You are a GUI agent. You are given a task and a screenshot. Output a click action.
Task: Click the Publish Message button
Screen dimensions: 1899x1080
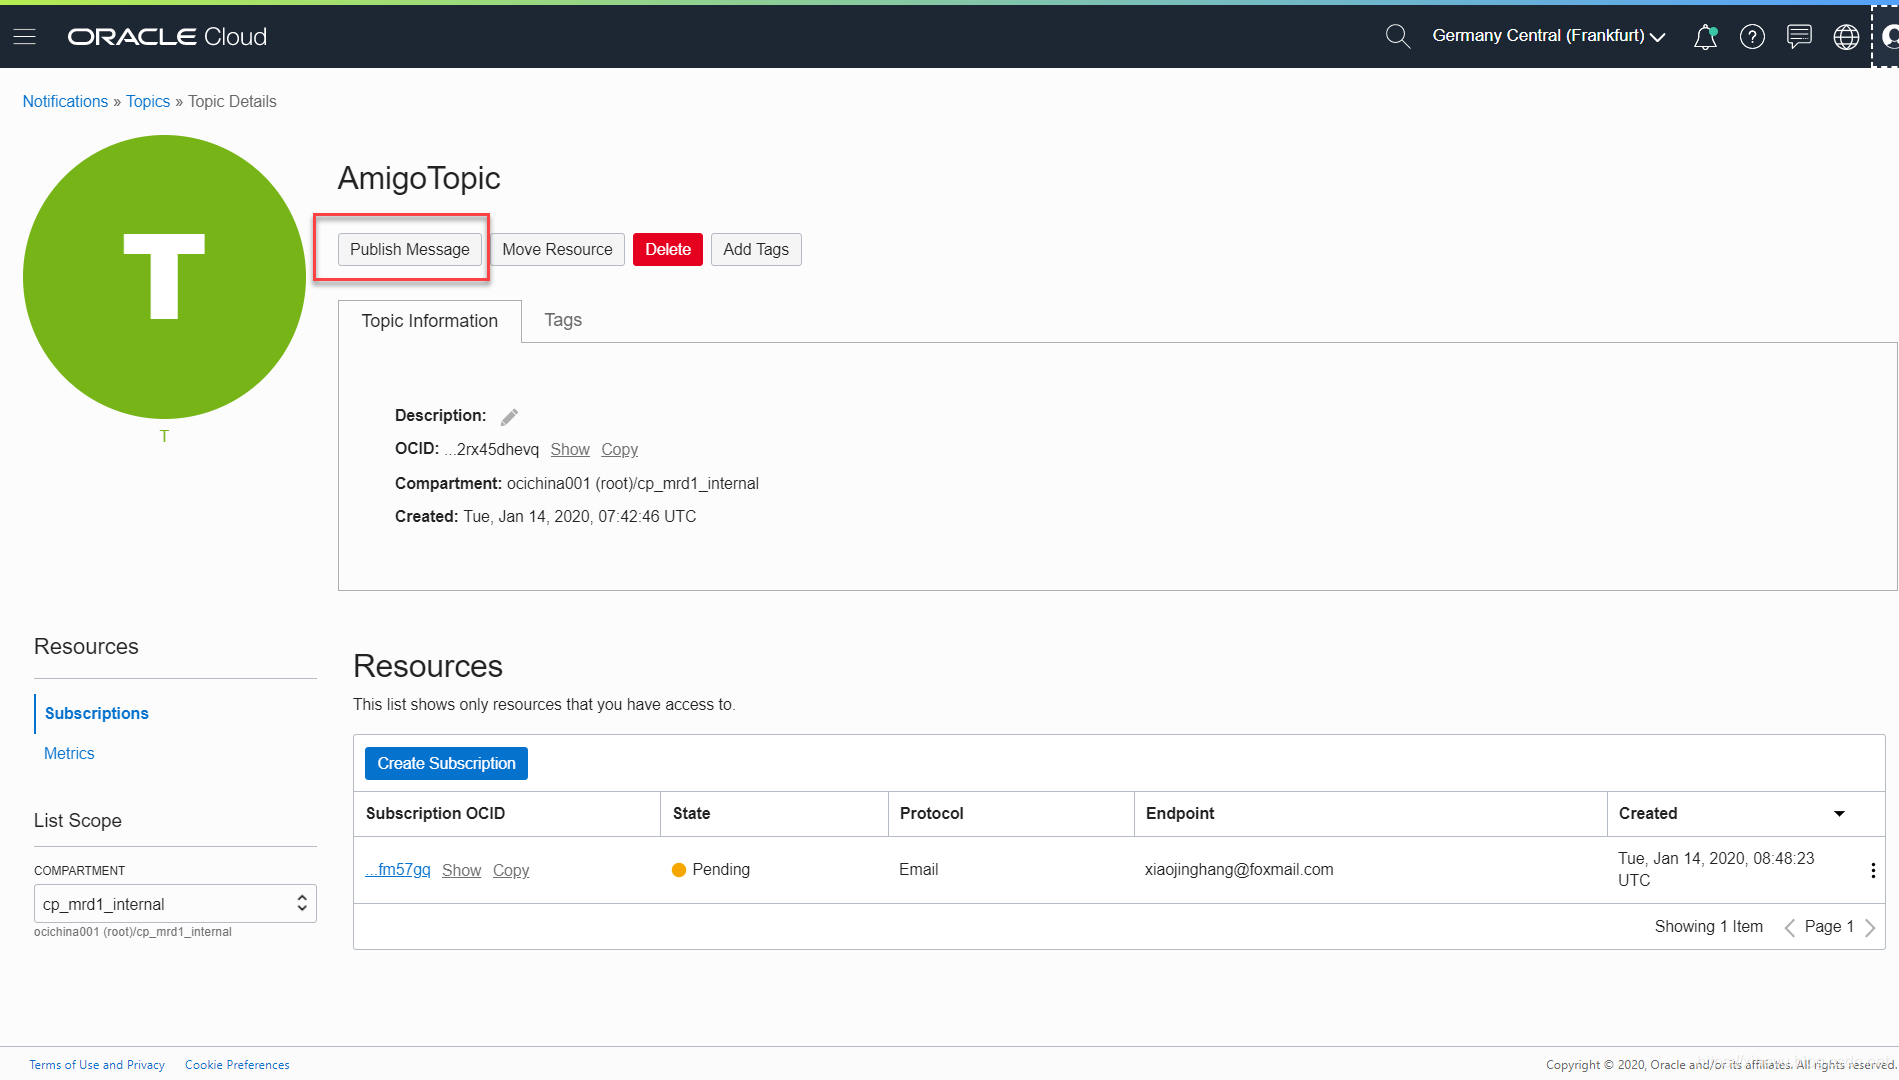[x=409, y=249]
